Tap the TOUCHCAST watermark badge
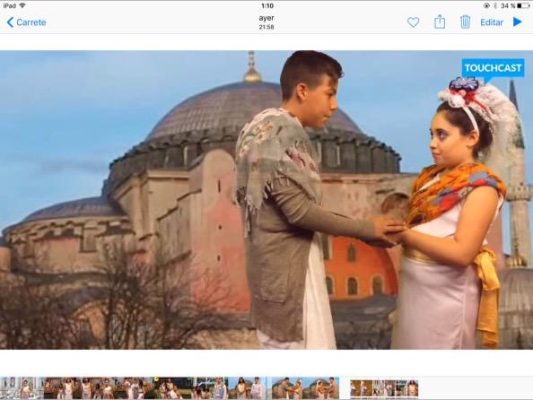The image size is (533, 400). 493,69
